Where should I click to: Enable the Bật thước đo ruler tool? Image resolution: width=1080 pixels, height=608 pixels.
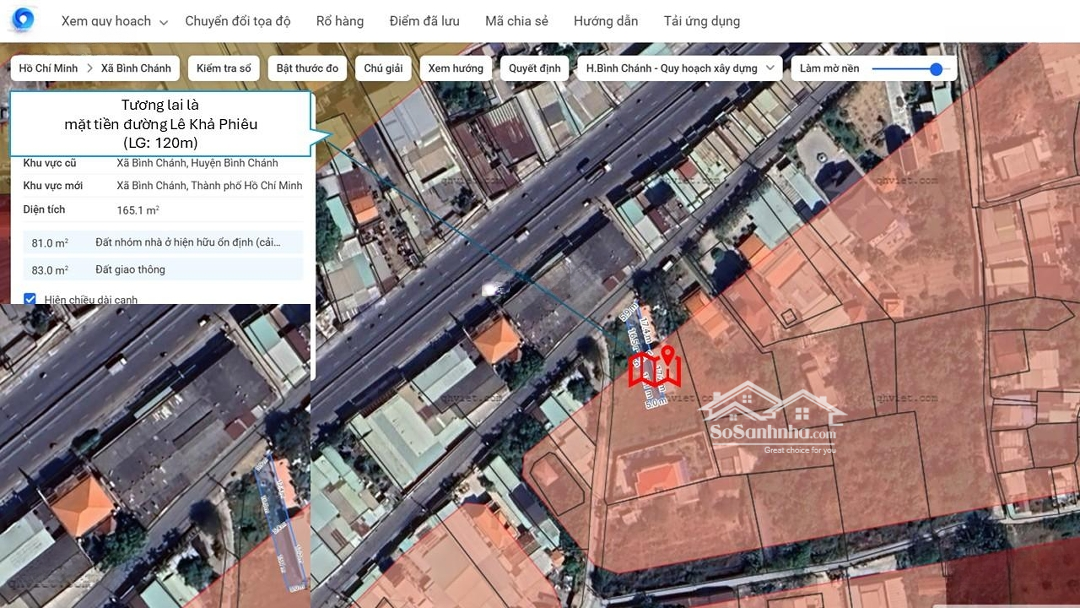pyautogui.click(x=307, y=69)
